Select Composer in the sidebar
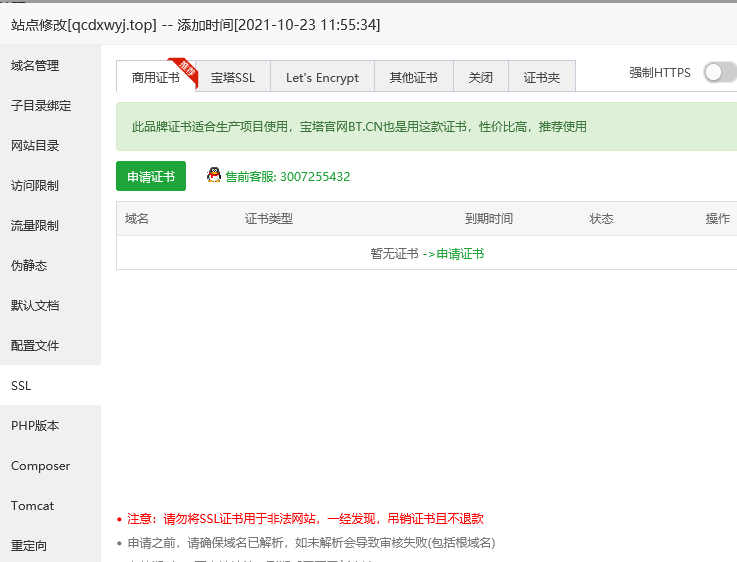The width and height of the screenshot is (737, 562). (50, 466)
